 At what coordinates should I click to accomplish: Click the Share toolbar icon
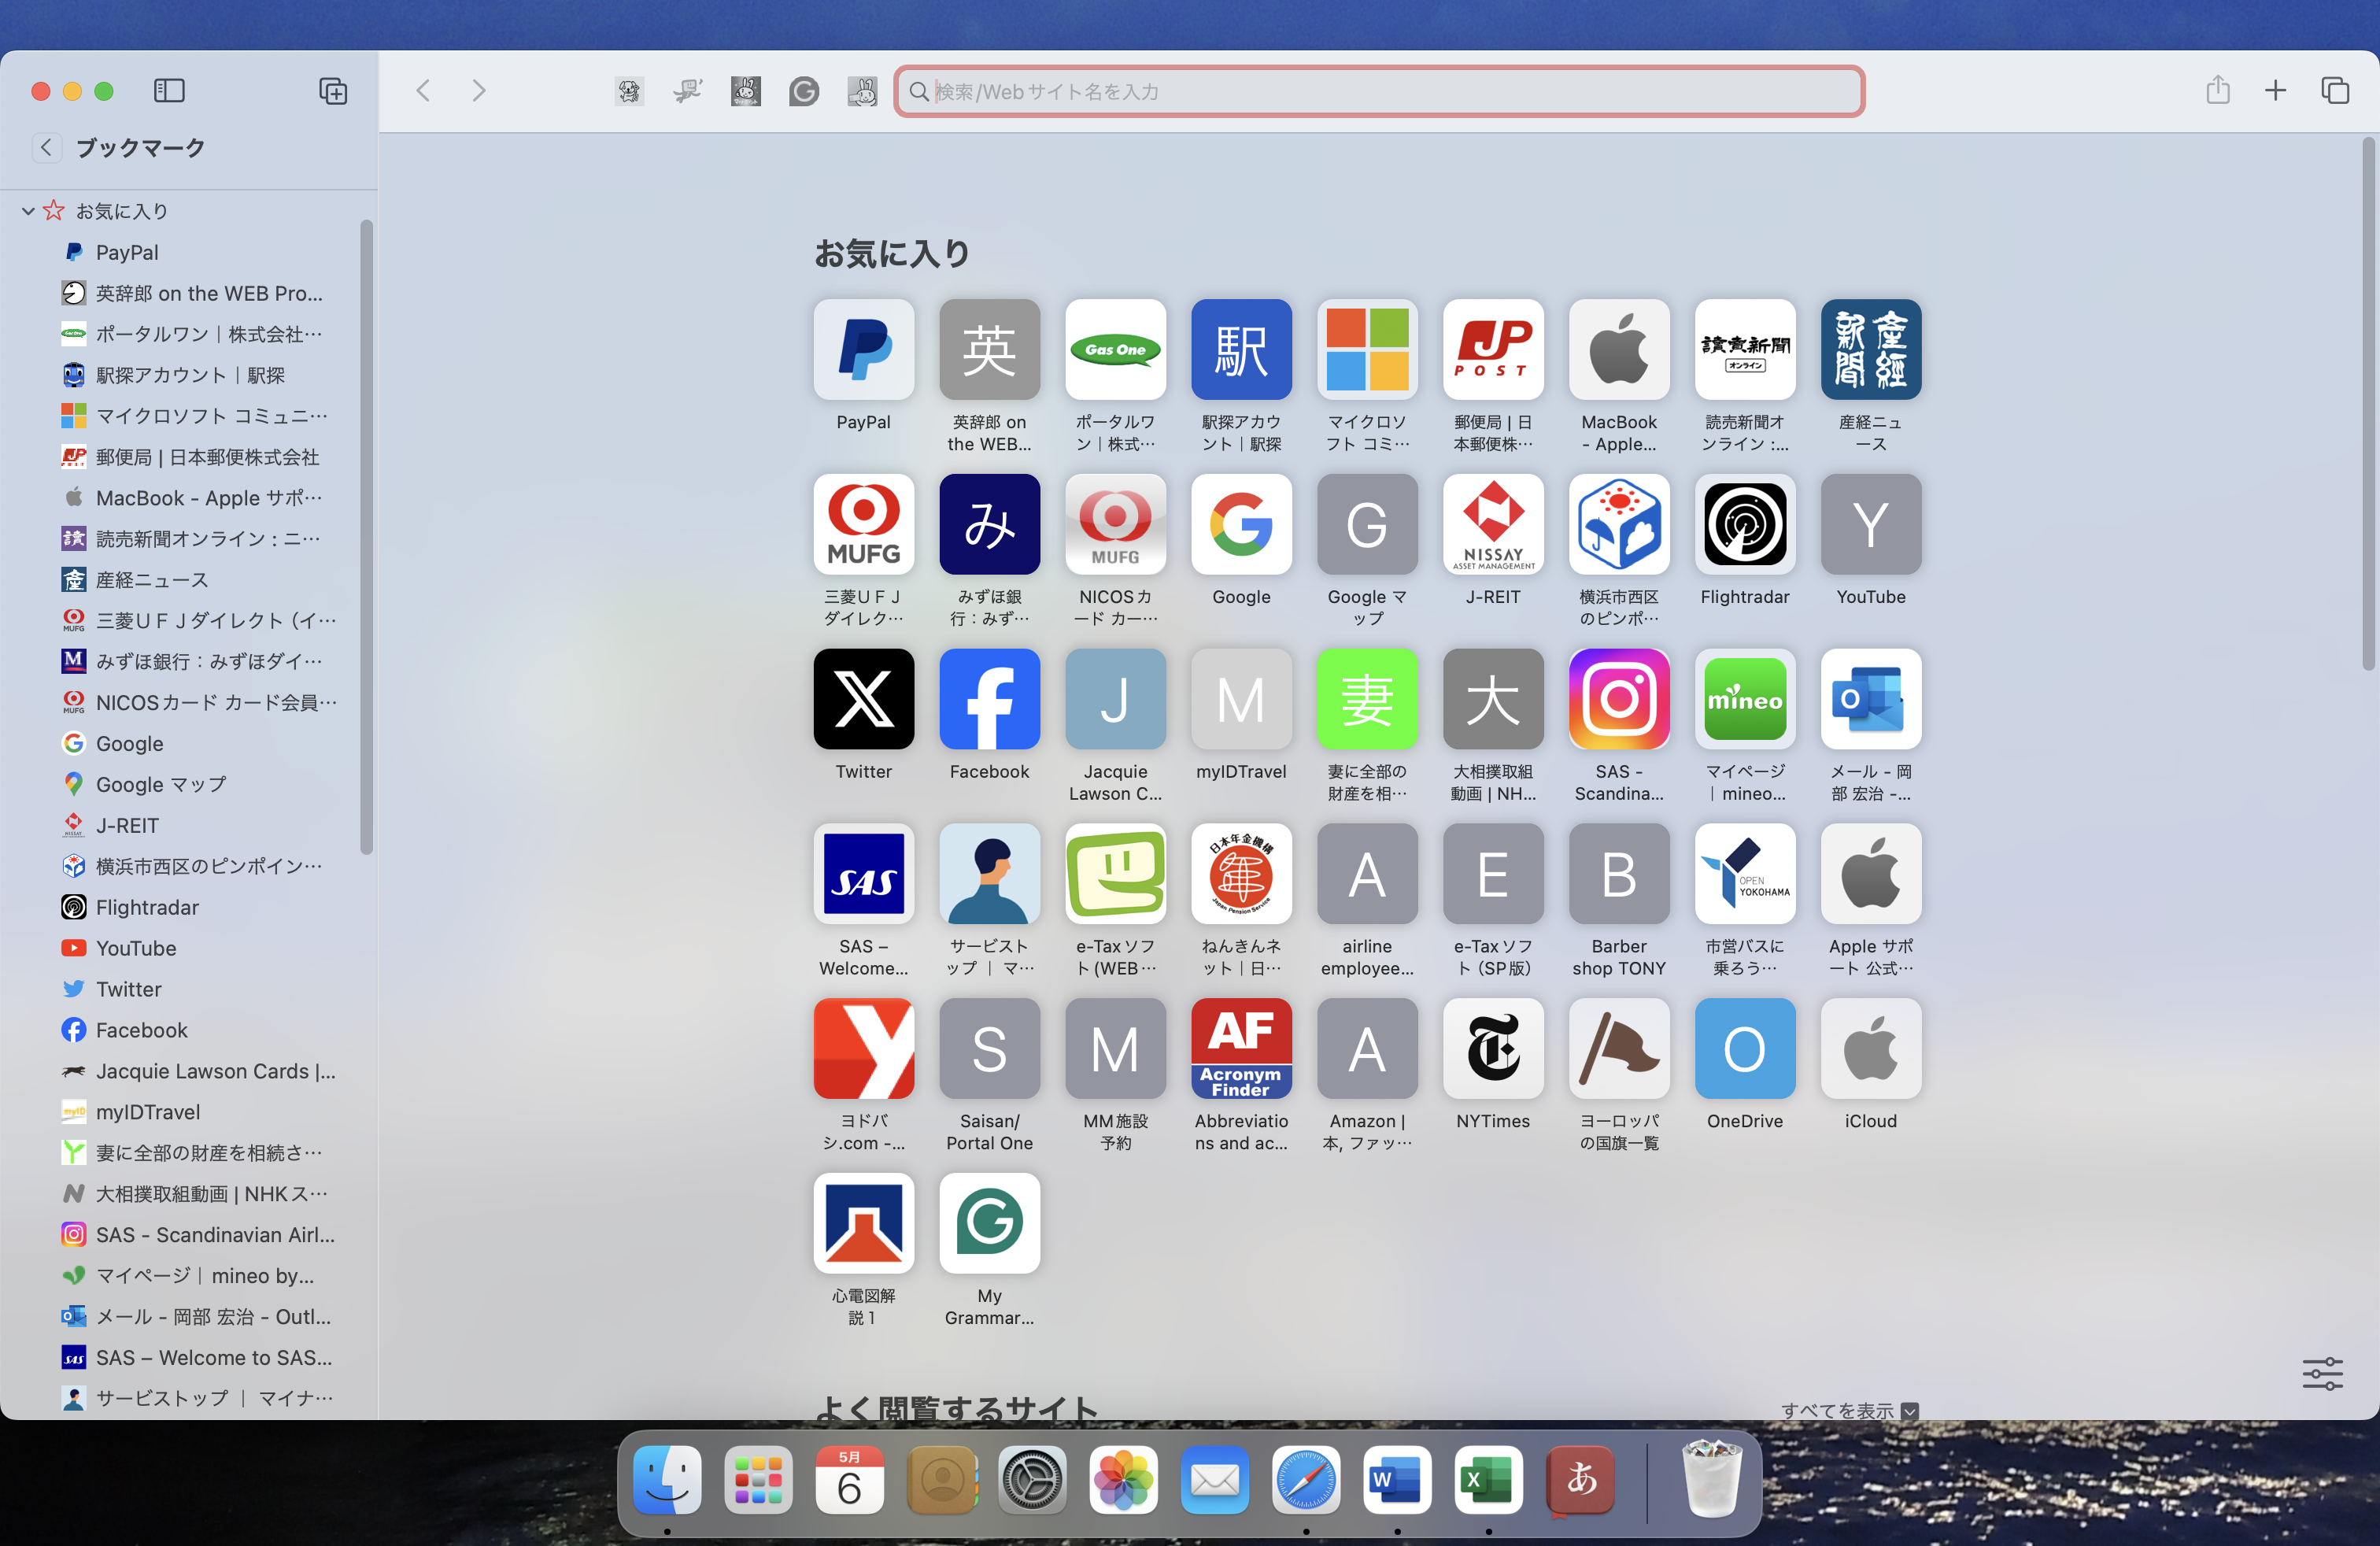pyautogui.click(x=2218, y=91)
